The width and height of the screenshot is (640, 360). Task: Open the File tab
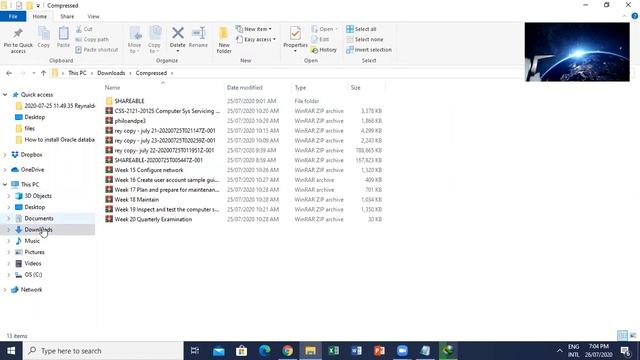13,16
